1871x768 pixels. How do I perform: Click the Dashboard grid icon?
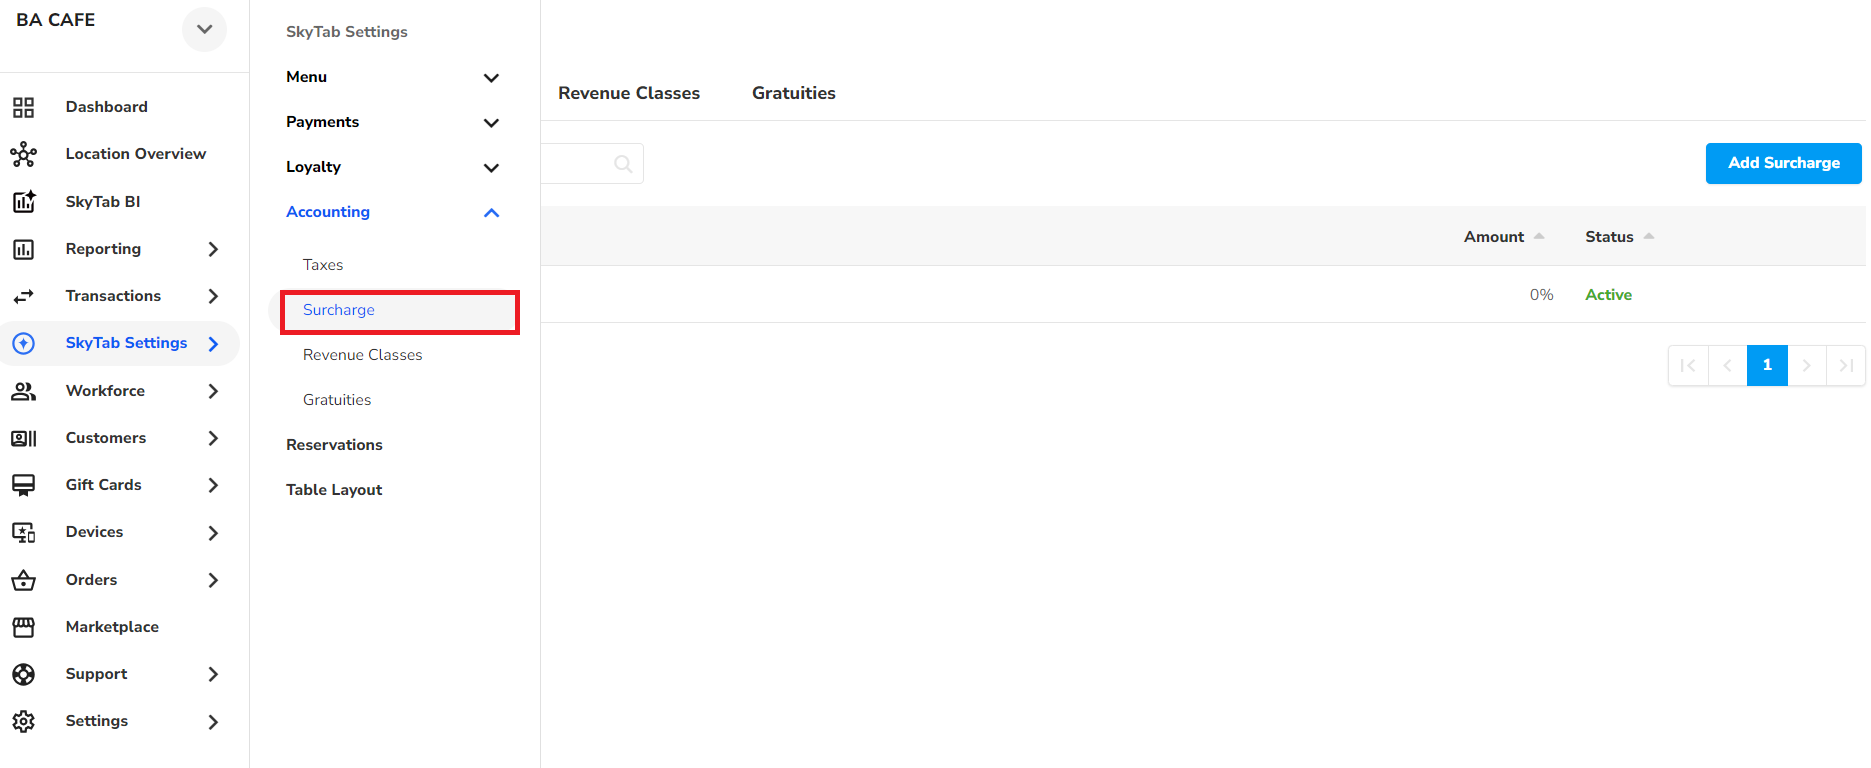(x=23, y=107)
